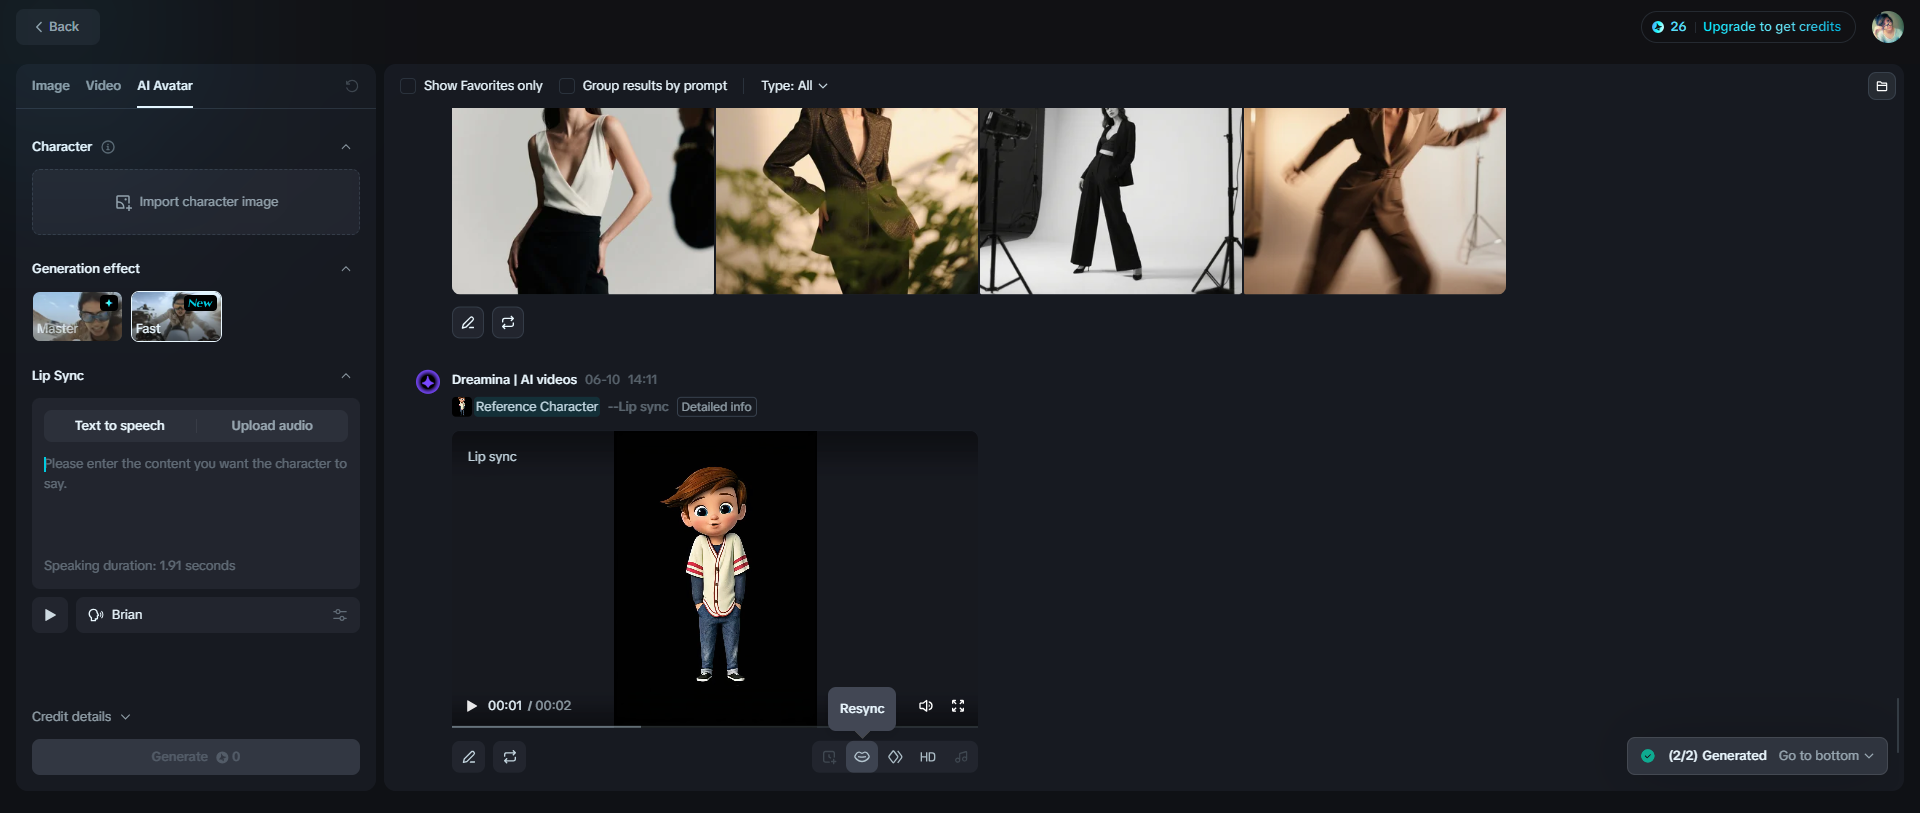
Task: Switch to the Image tab
Action: coord(51,86)
